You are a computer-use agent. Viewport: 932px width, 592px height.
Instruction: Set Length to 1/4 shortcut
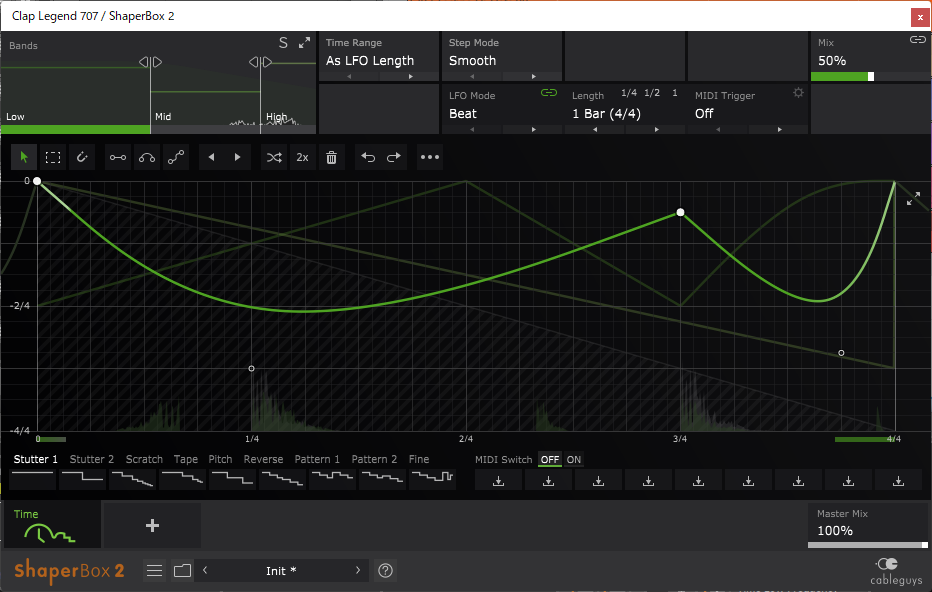point(629,93)
